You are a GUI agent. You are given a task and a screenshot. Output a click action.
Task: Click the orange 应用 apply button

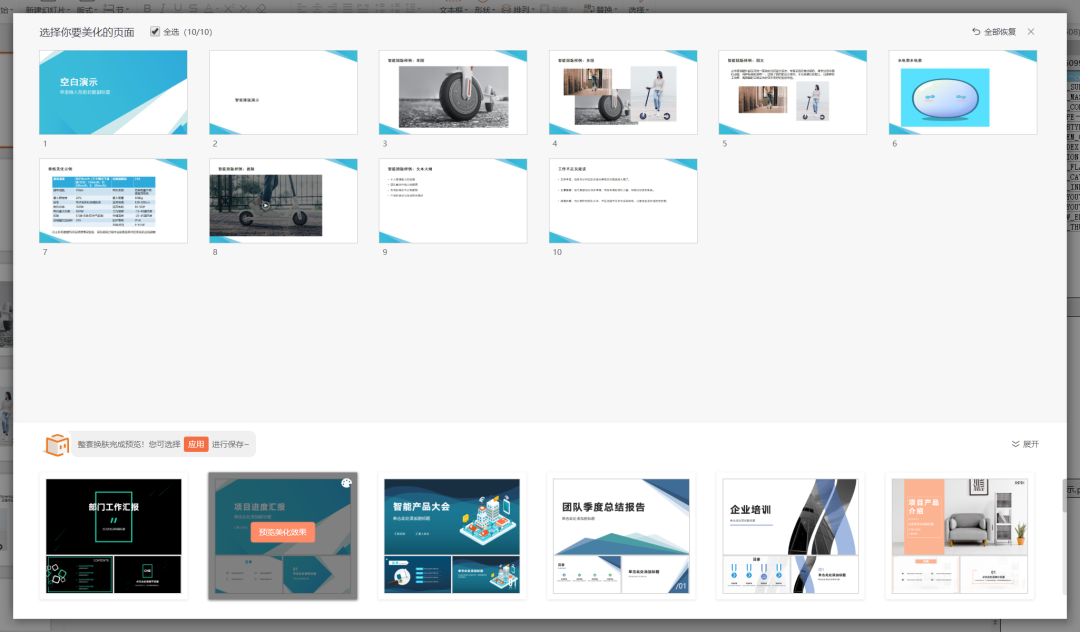pos(196,444)
